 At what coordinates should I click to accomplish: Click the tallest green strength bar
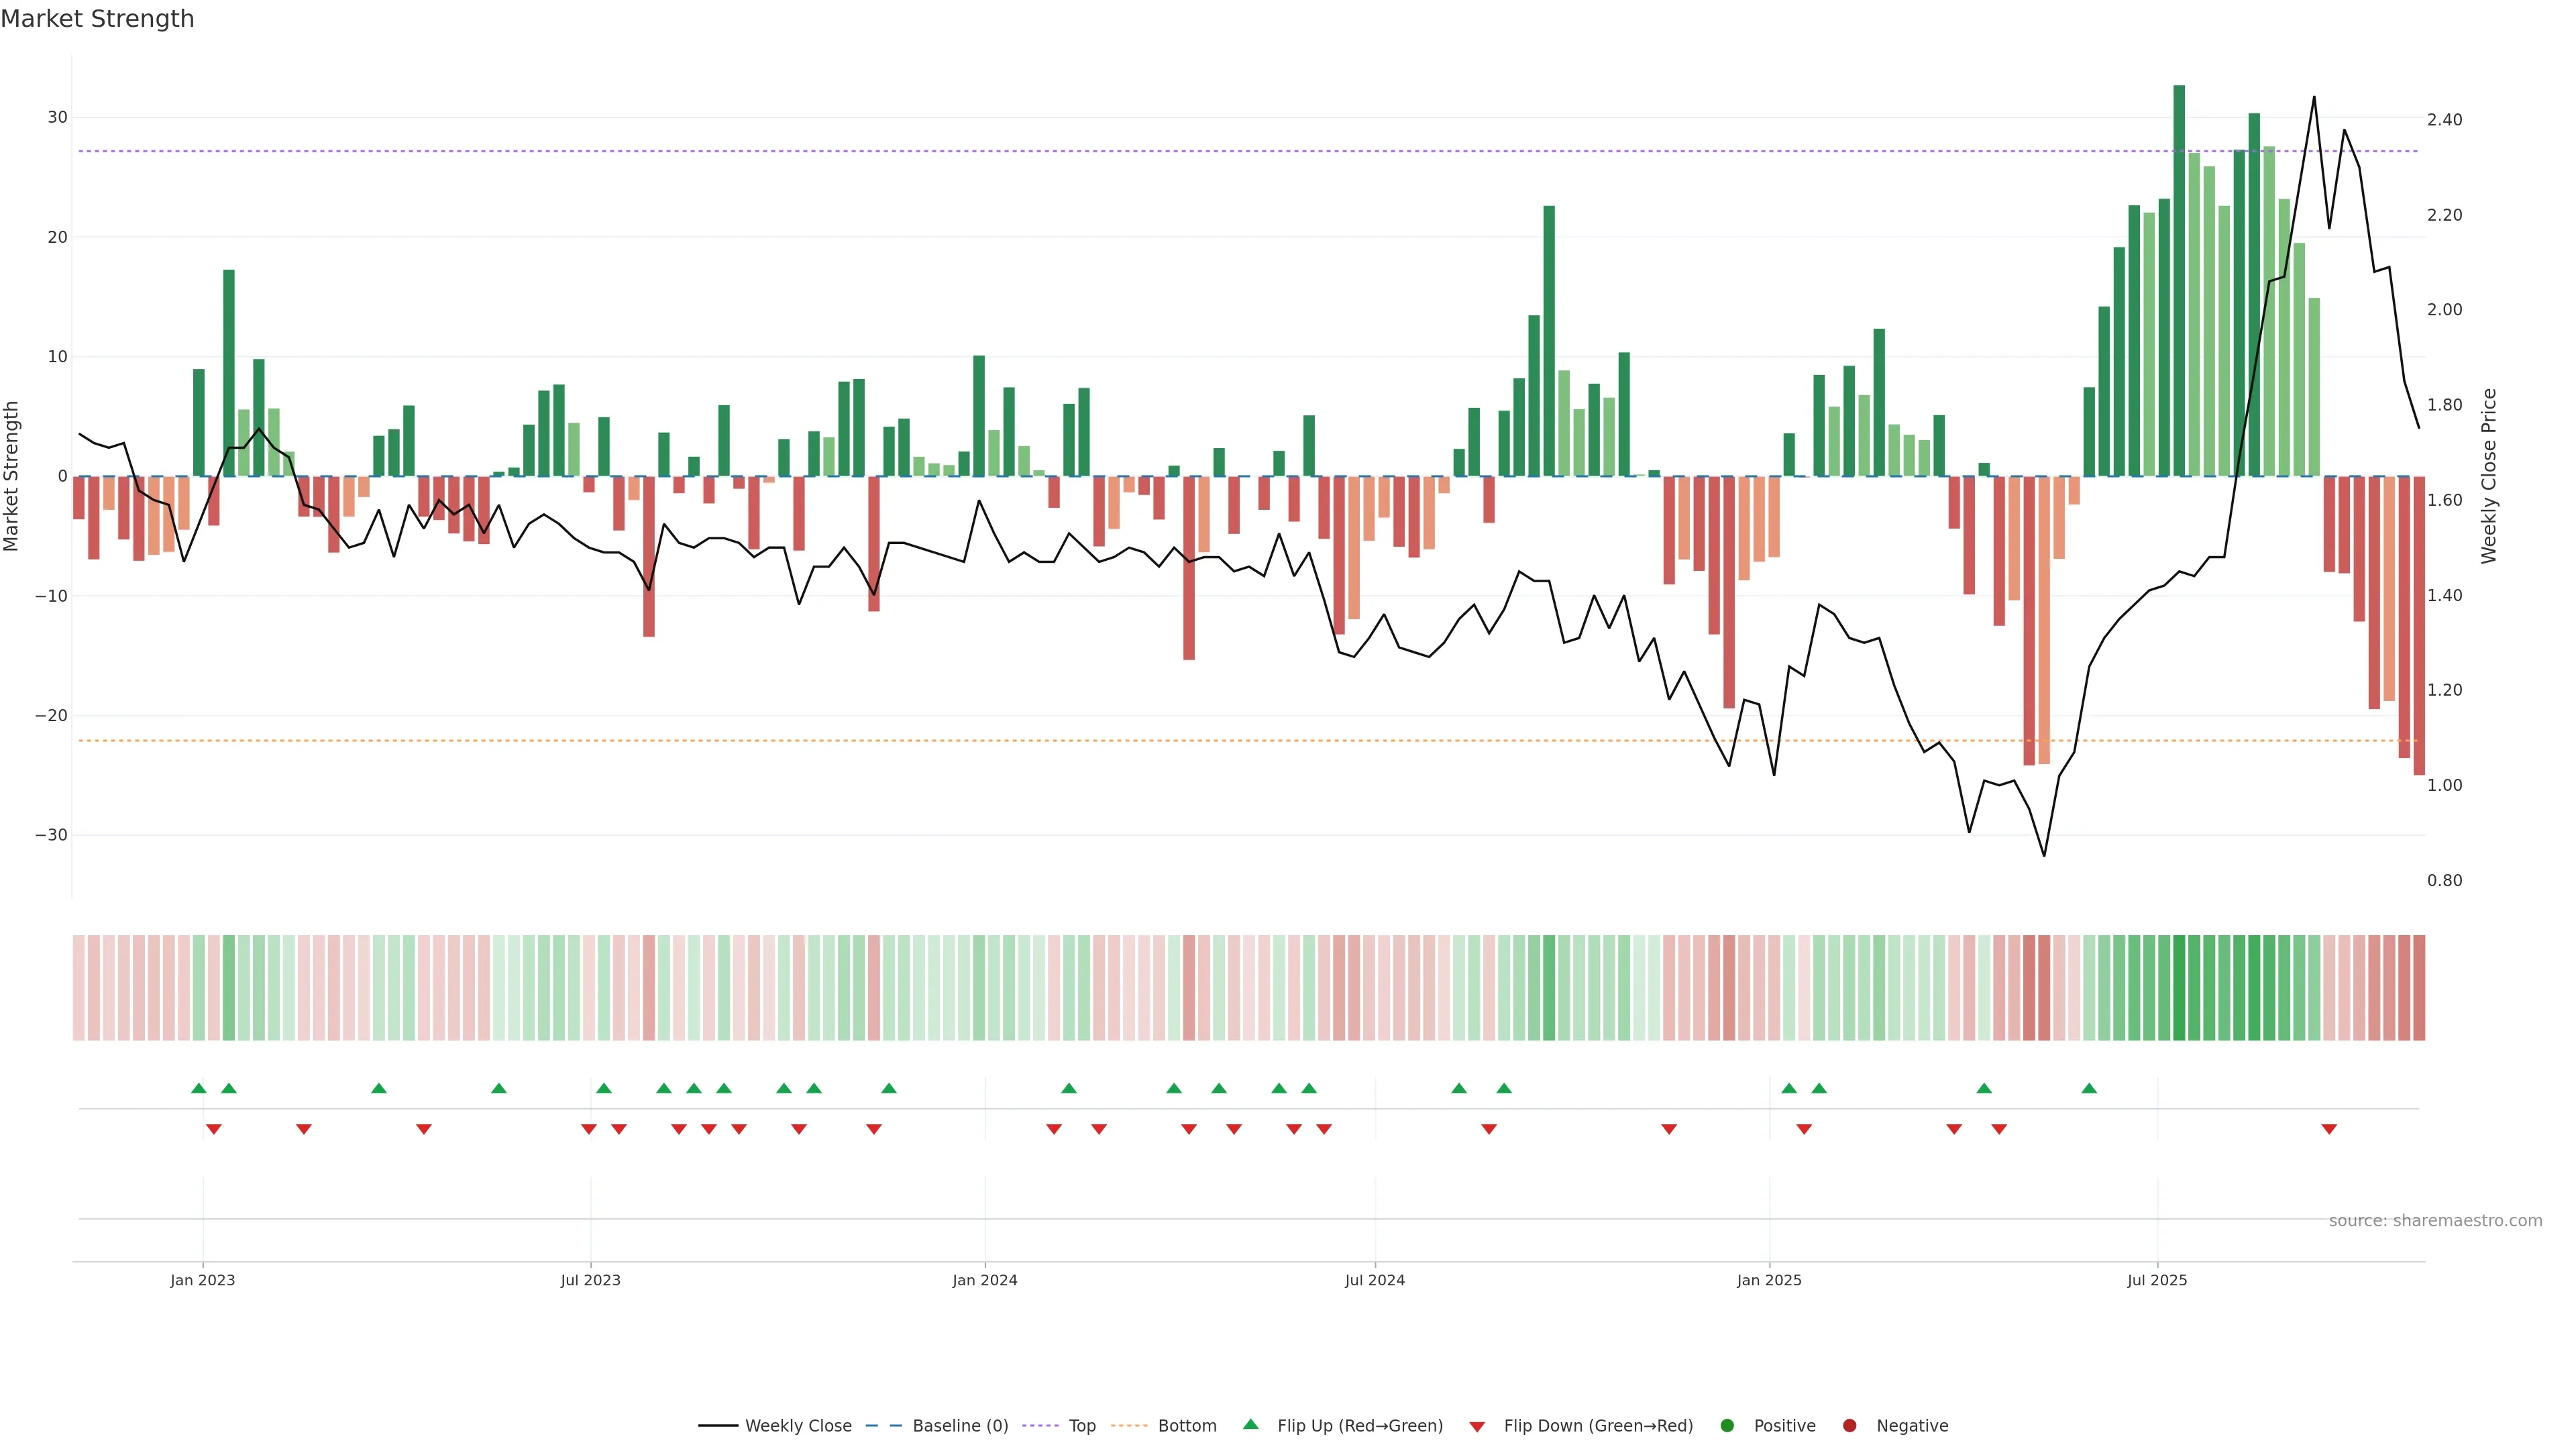point(2179,280)
